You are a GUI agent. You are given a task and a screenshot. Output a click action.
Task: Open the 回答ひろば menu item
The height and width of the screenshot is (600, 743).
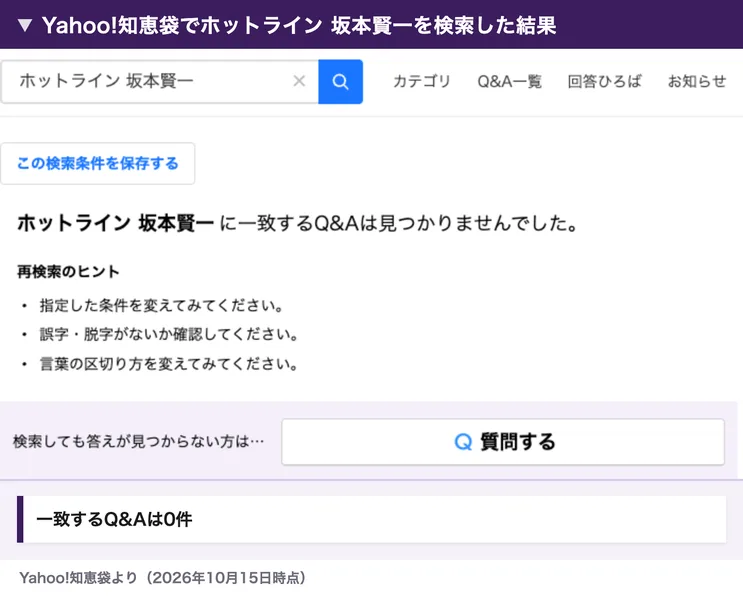605,82
